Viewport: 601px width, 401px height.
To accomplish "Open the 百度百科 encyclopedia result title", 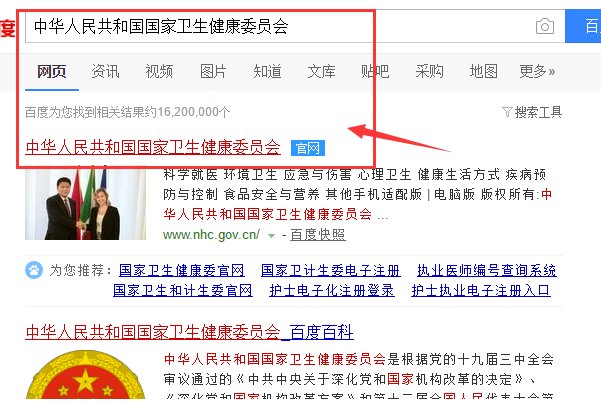I will (189, 332).
